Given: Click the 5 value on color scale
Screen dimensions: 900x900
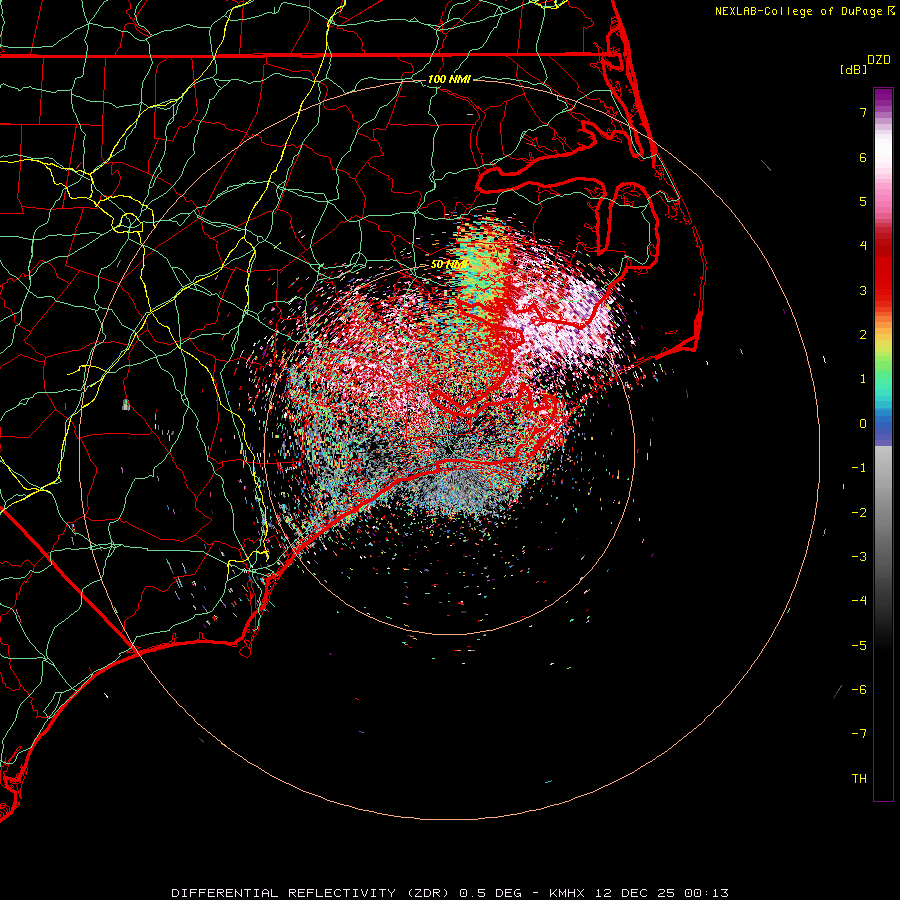Looking at the screenshot, I should coord(863,201).
